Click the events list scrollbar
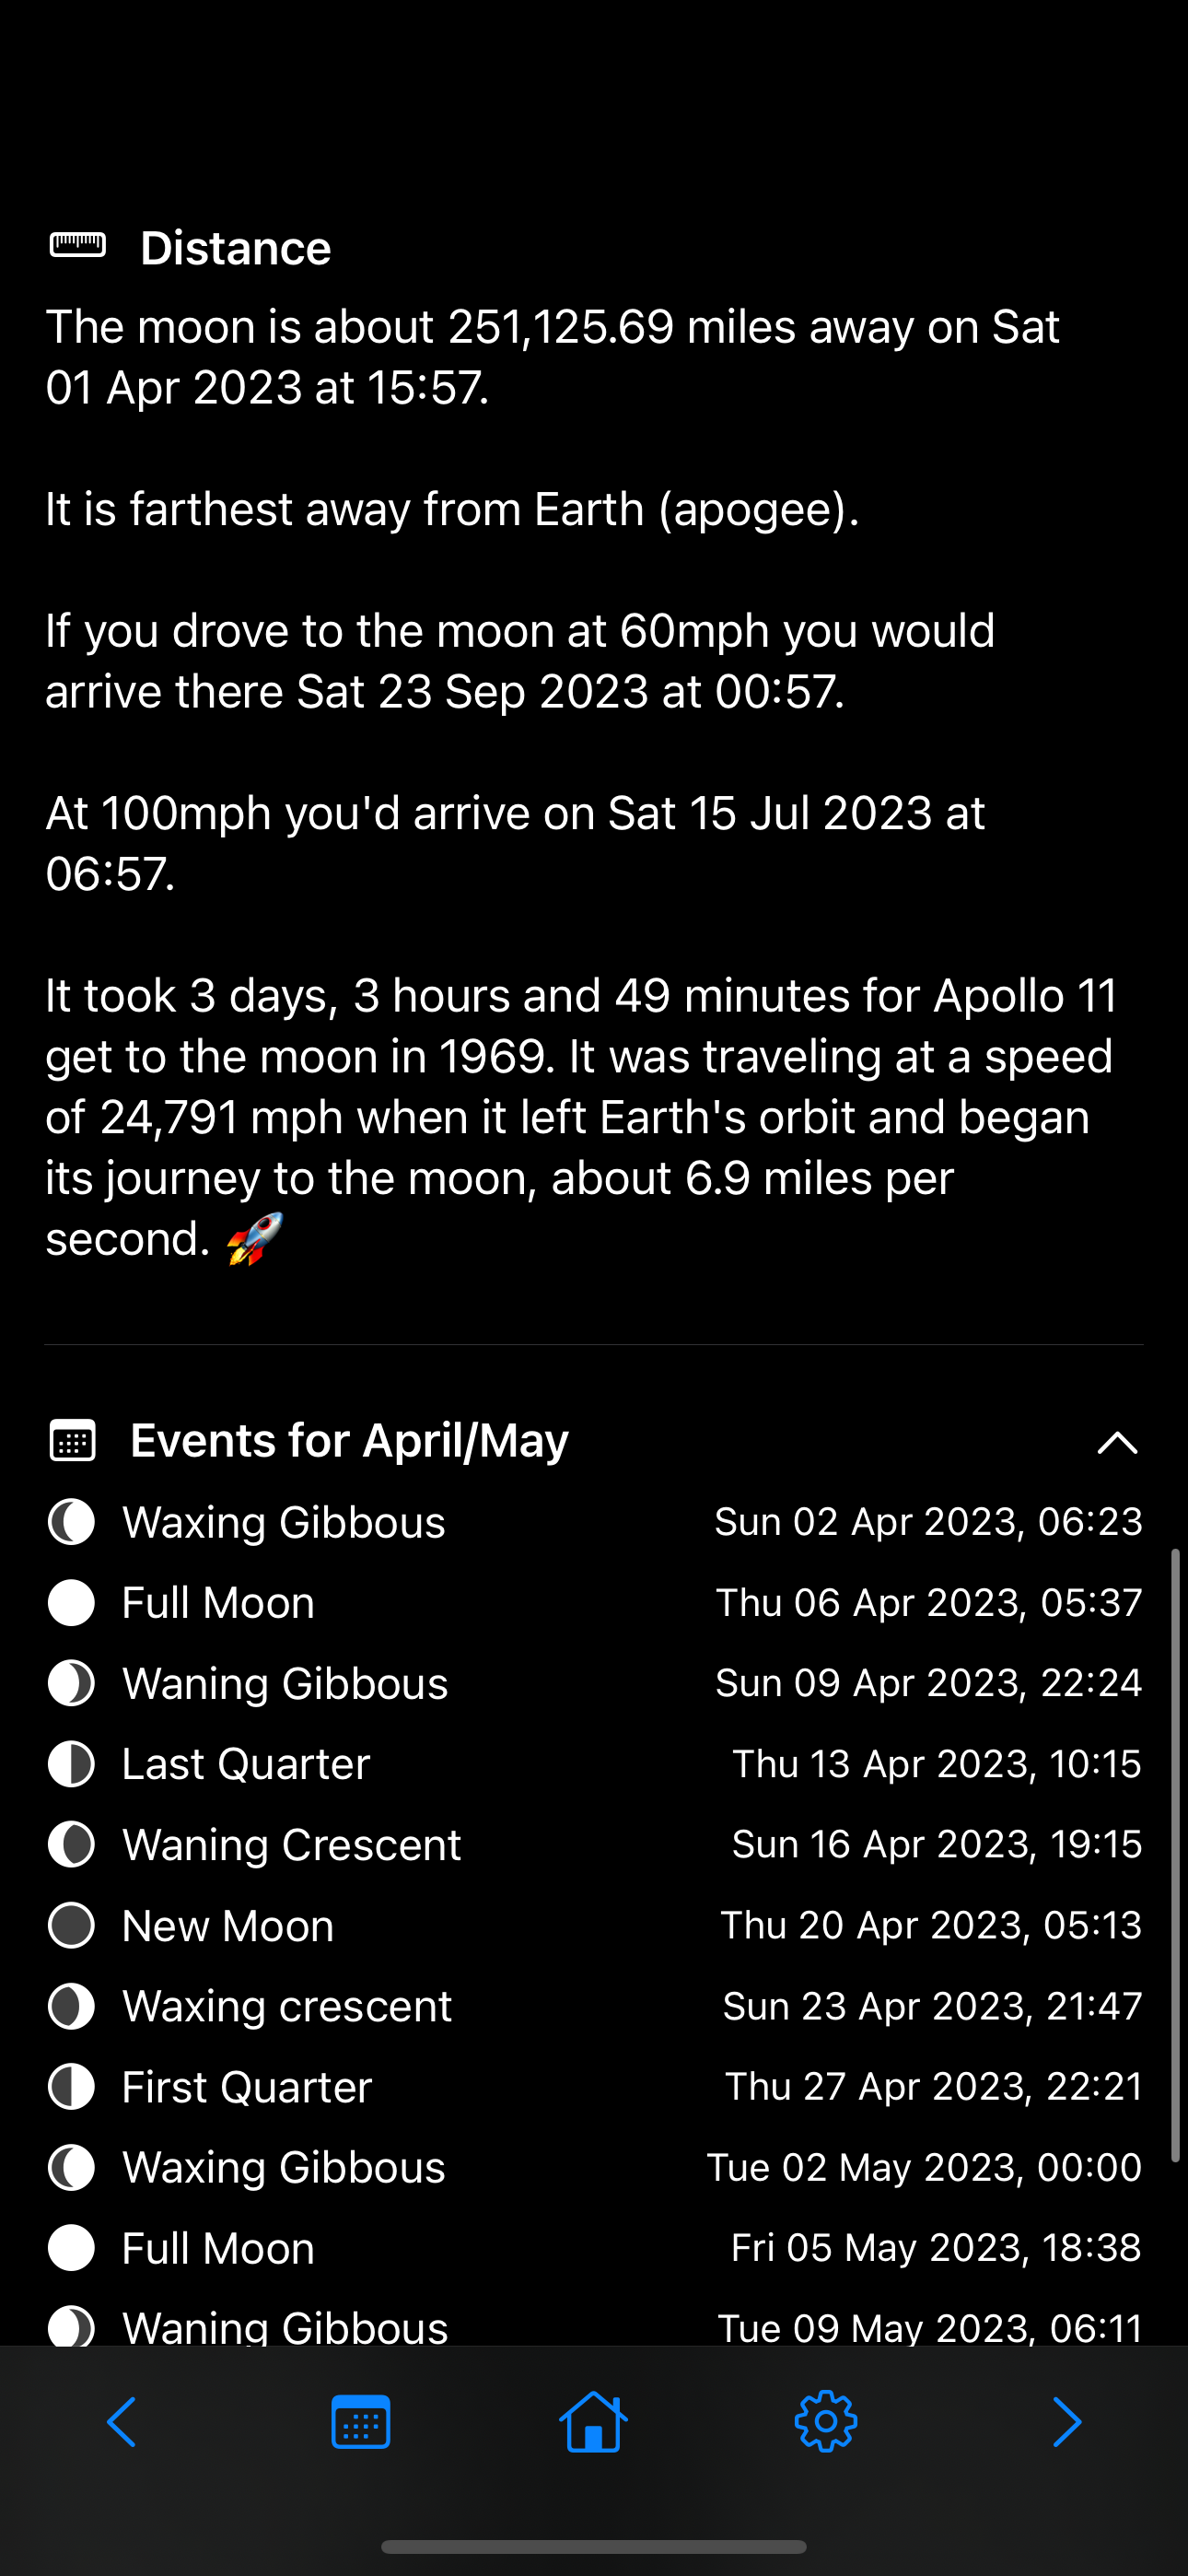The width and height of the screenshot is (1188, 2576). (1175, 1855)
